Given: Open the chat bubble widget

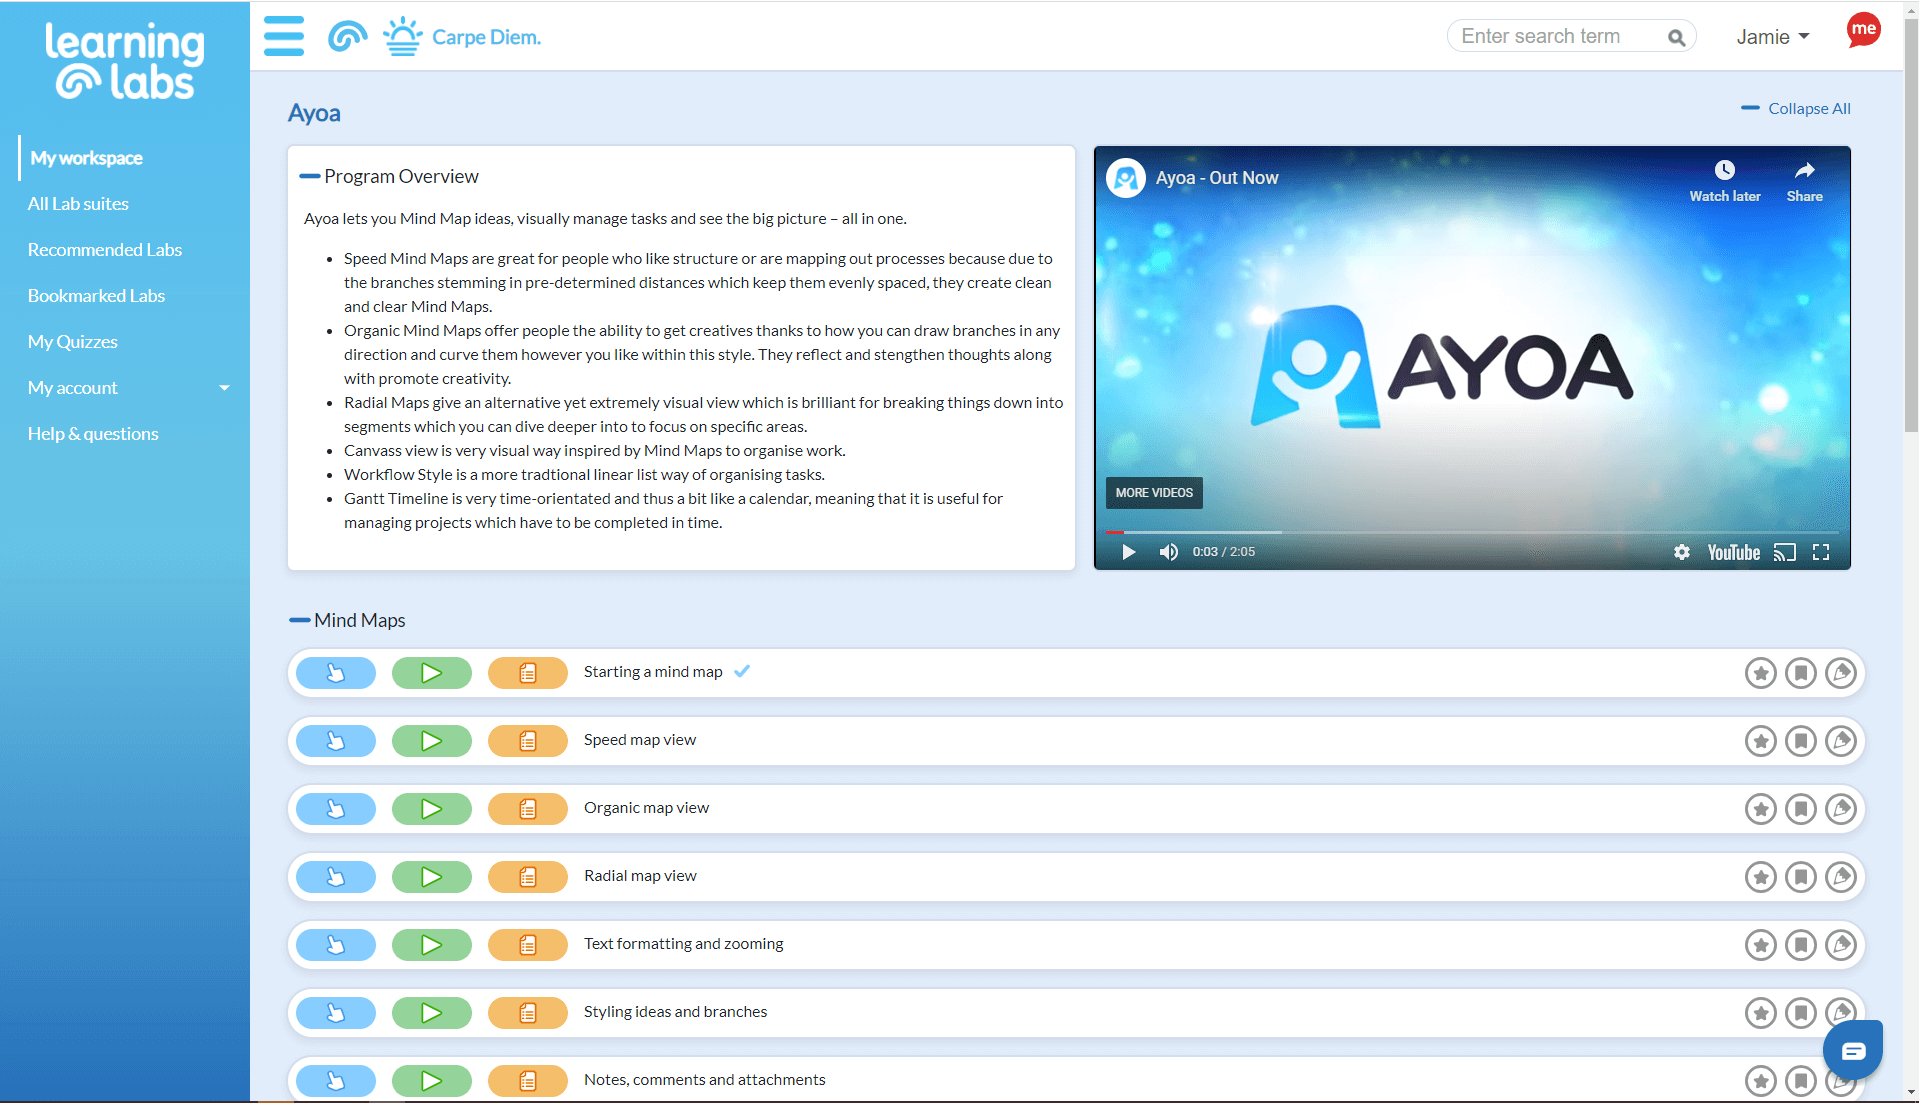Looking at the screenshot, I should [1853, 1050].
